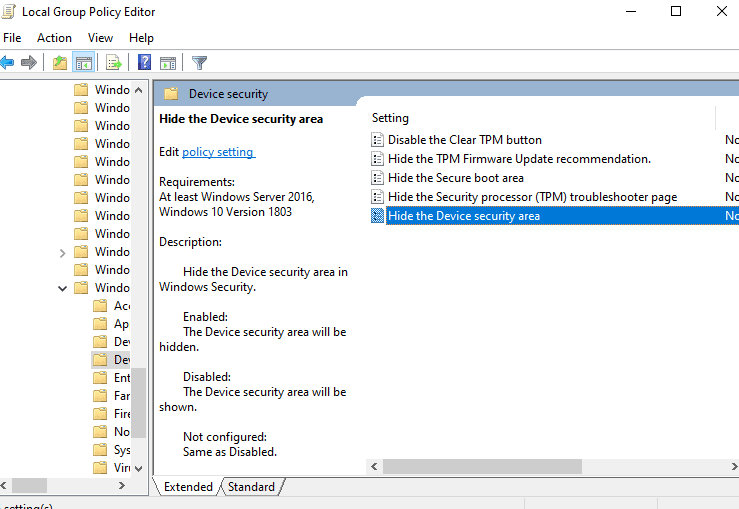
Task: Open the File menu
Action: pyautogui.click(x=12, y=38)
